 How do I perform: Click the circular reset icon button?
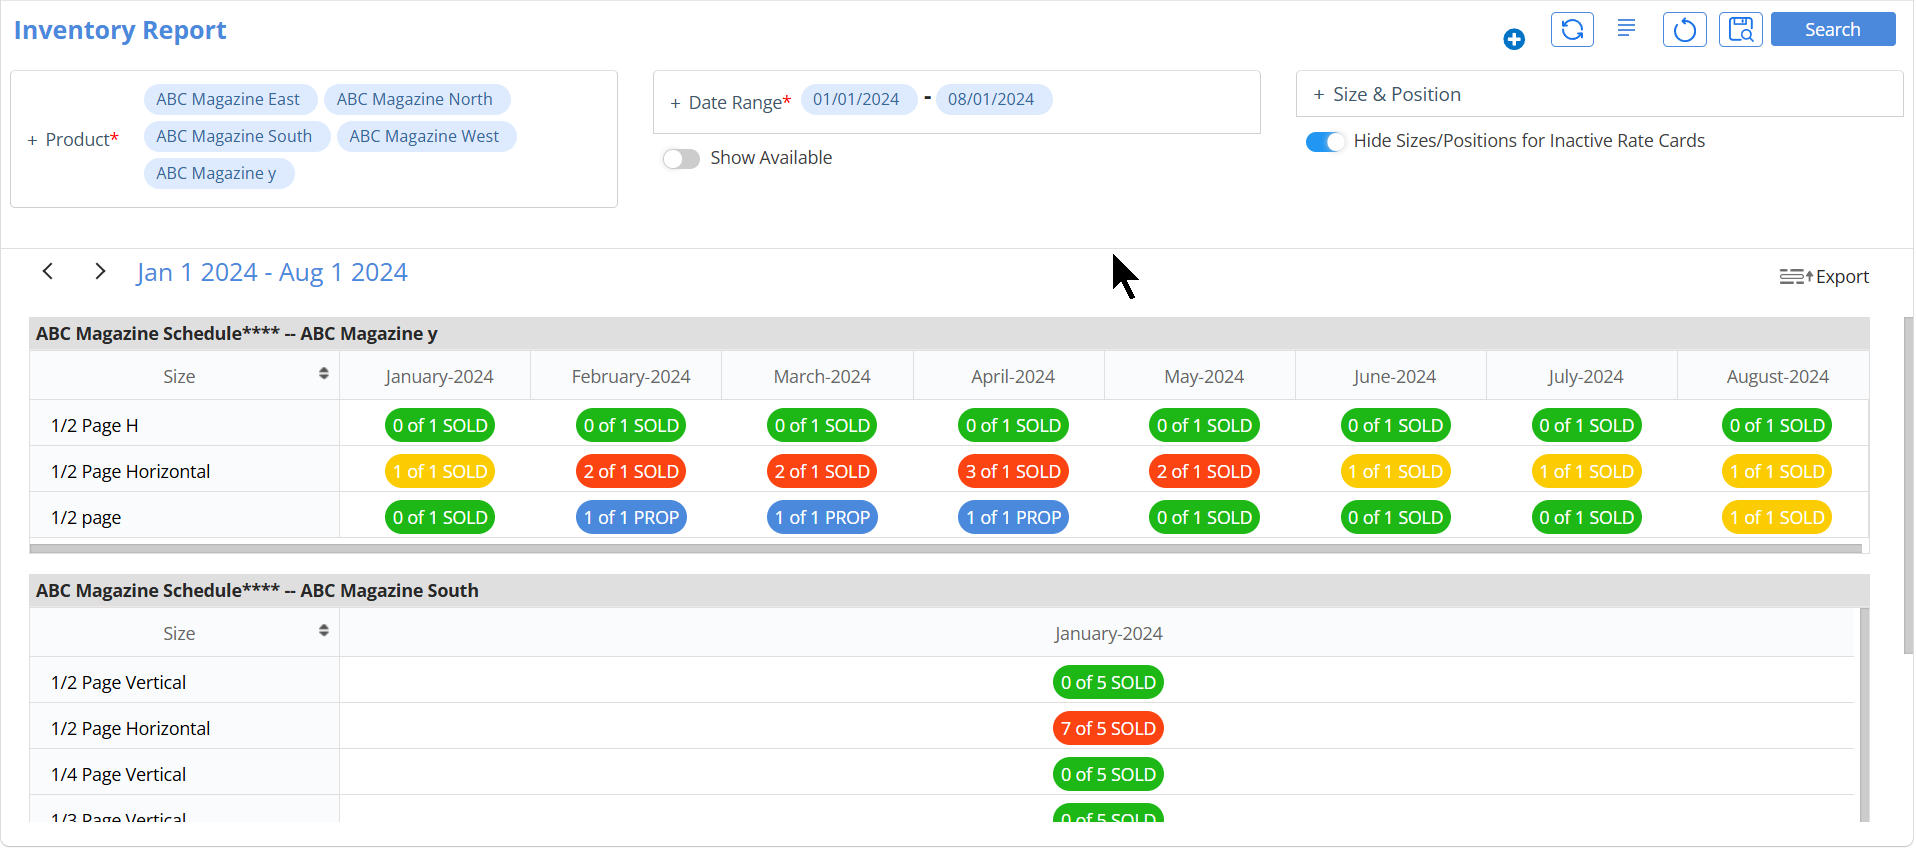1684,29
